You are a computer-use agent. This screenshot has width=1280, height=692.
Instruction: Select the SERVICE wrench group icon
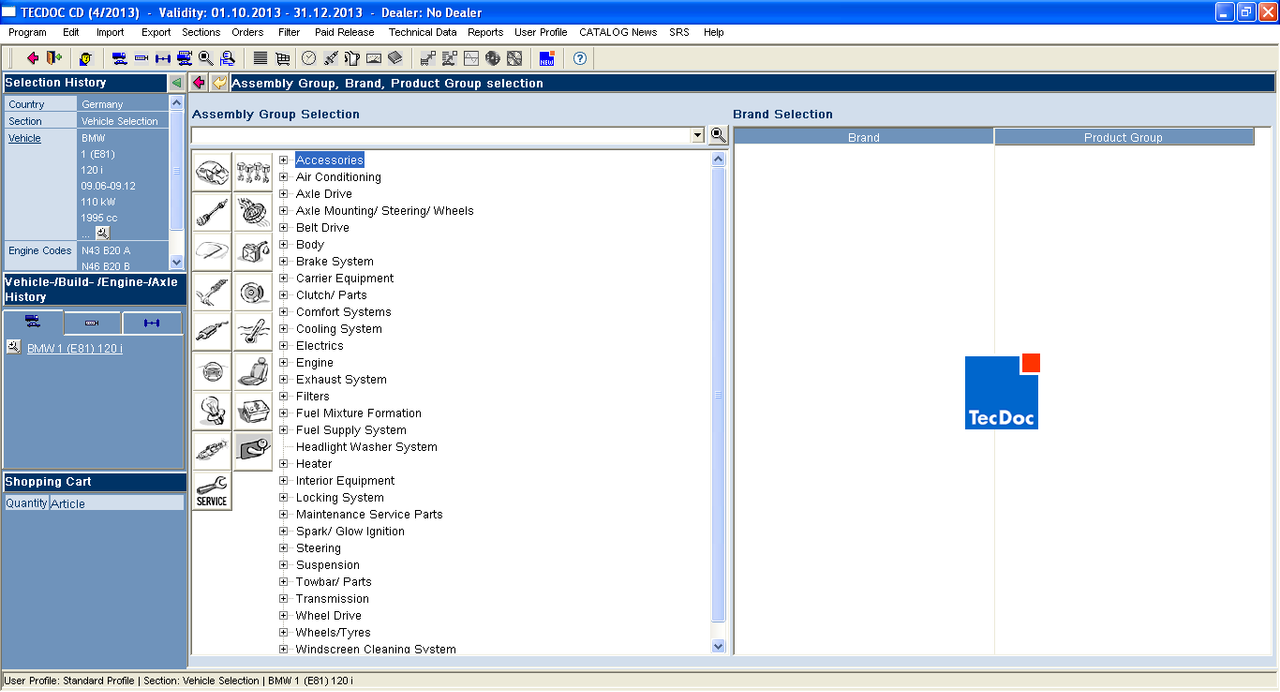pyautogui.click(x=212, y=491)
